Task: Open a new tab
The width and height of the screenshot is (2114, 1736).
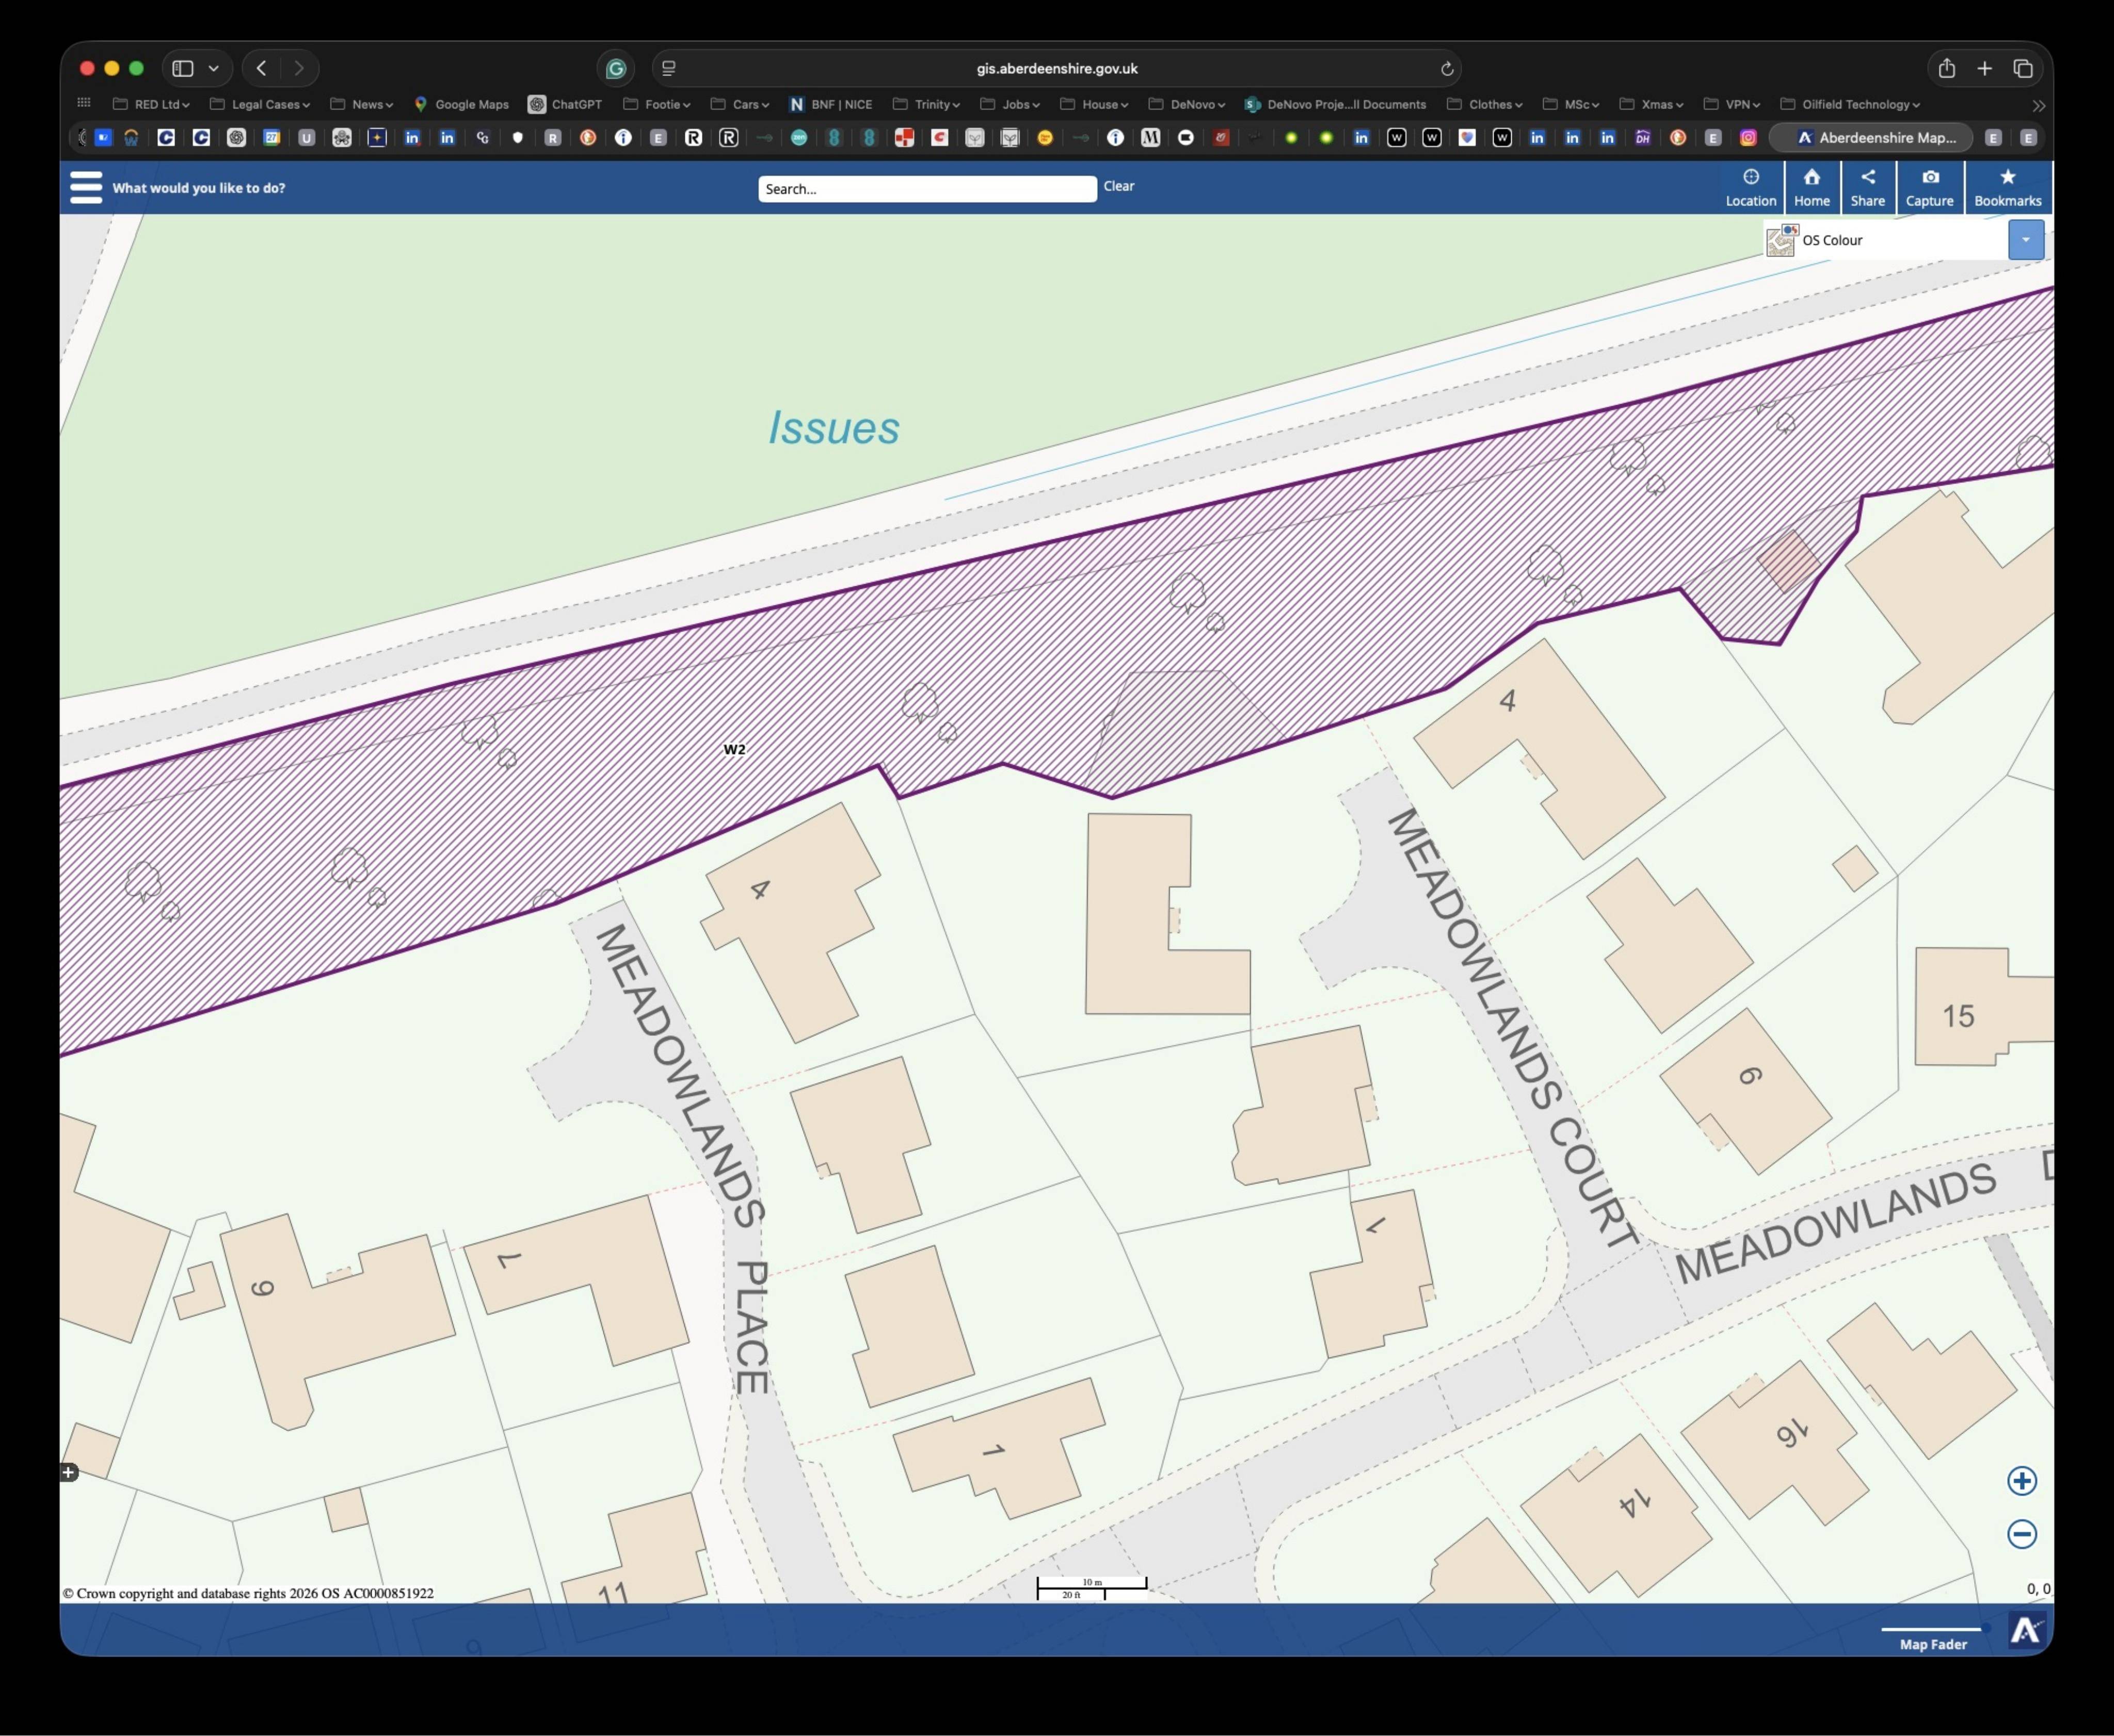Action: [x=1984, y=68]
